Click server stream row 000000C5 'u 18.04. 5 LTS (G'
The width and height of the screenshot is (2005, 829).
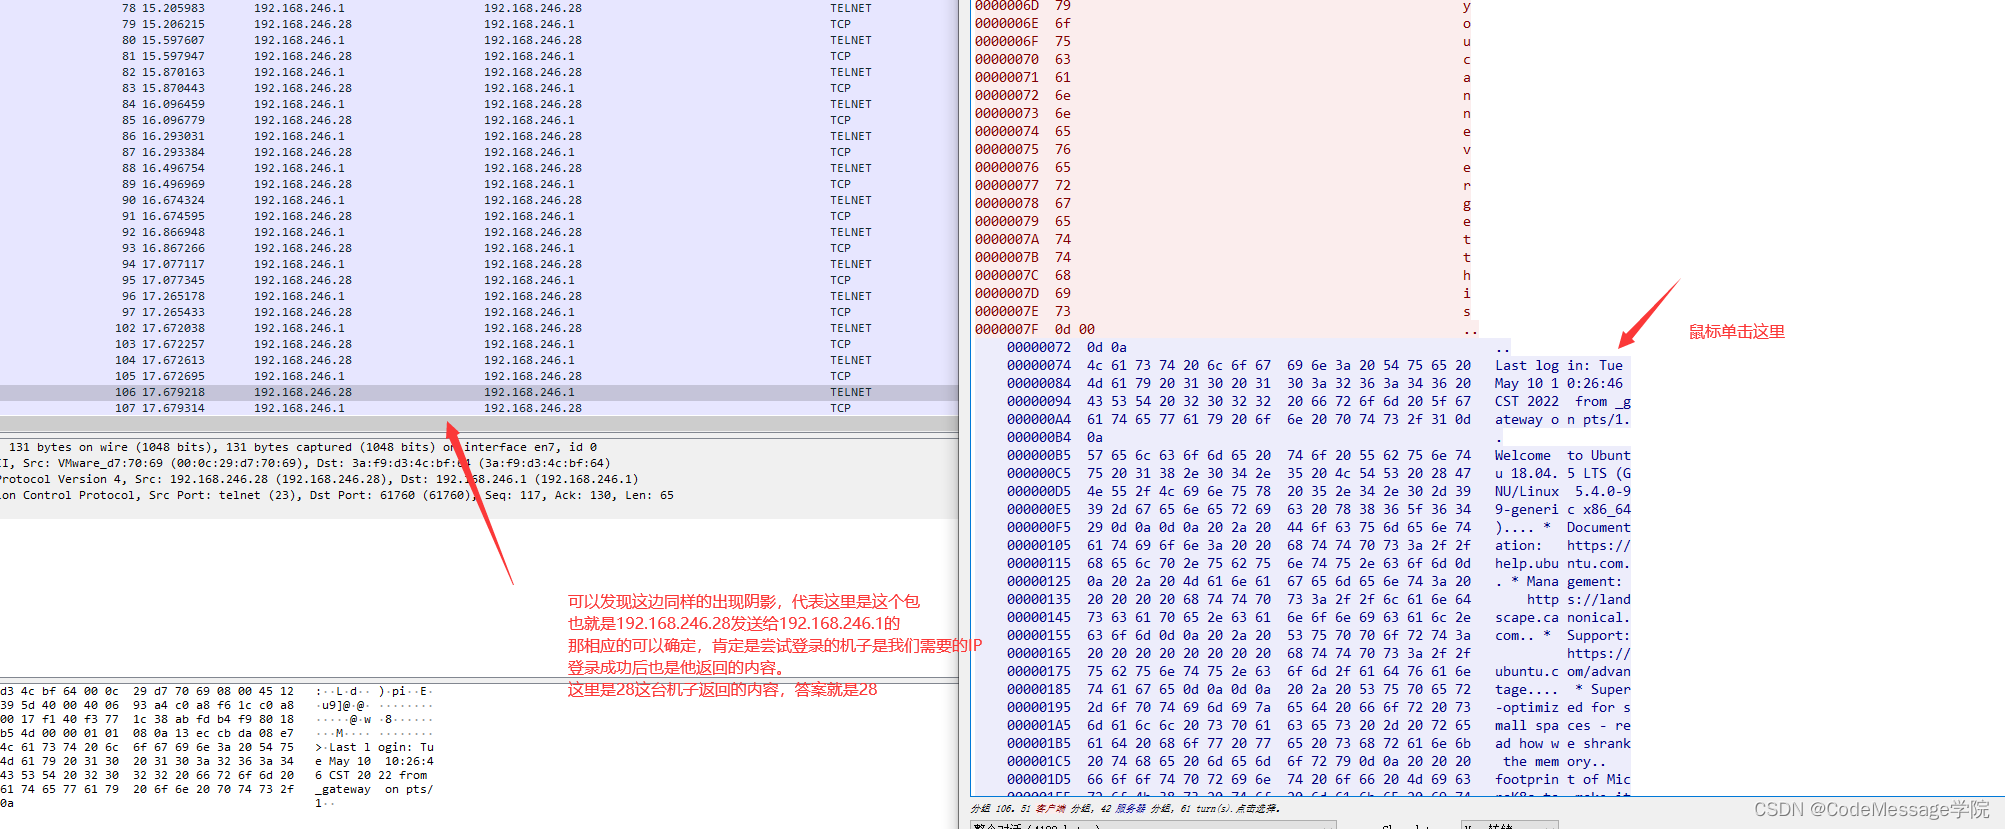click(x=1318, y=473)
